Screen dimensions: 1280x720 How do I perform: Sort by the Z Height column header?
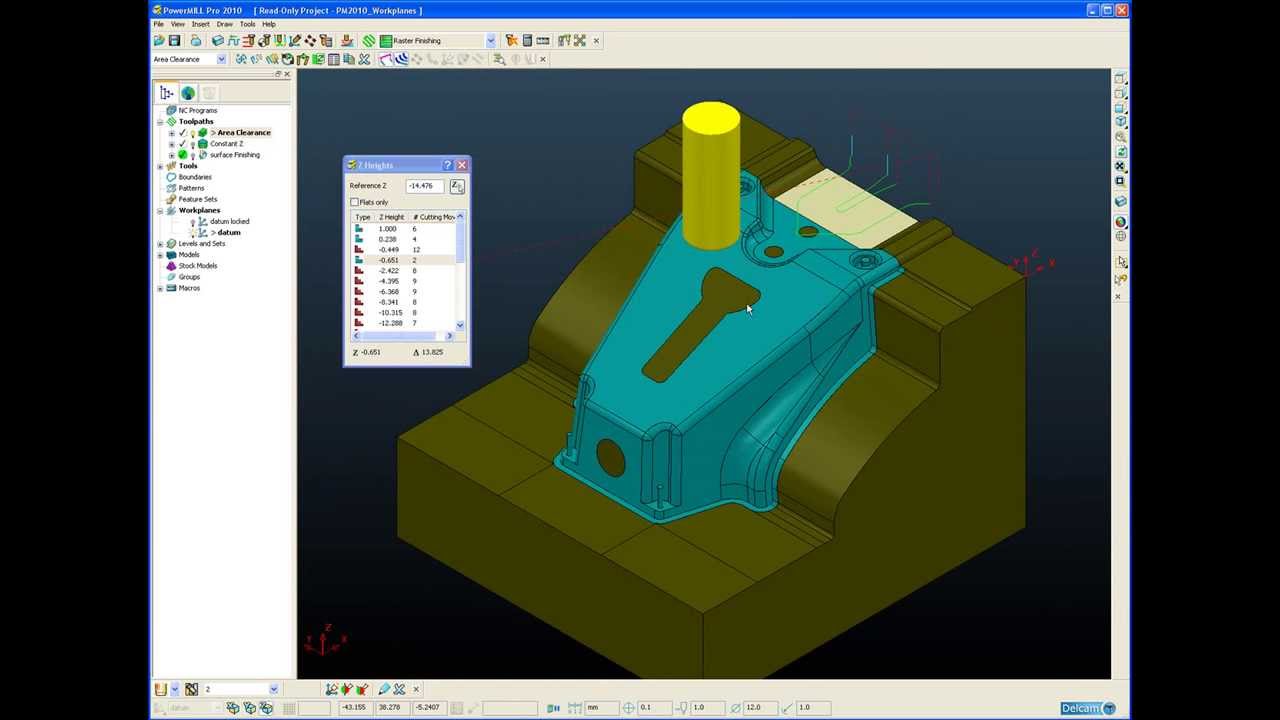coord(392,217)
